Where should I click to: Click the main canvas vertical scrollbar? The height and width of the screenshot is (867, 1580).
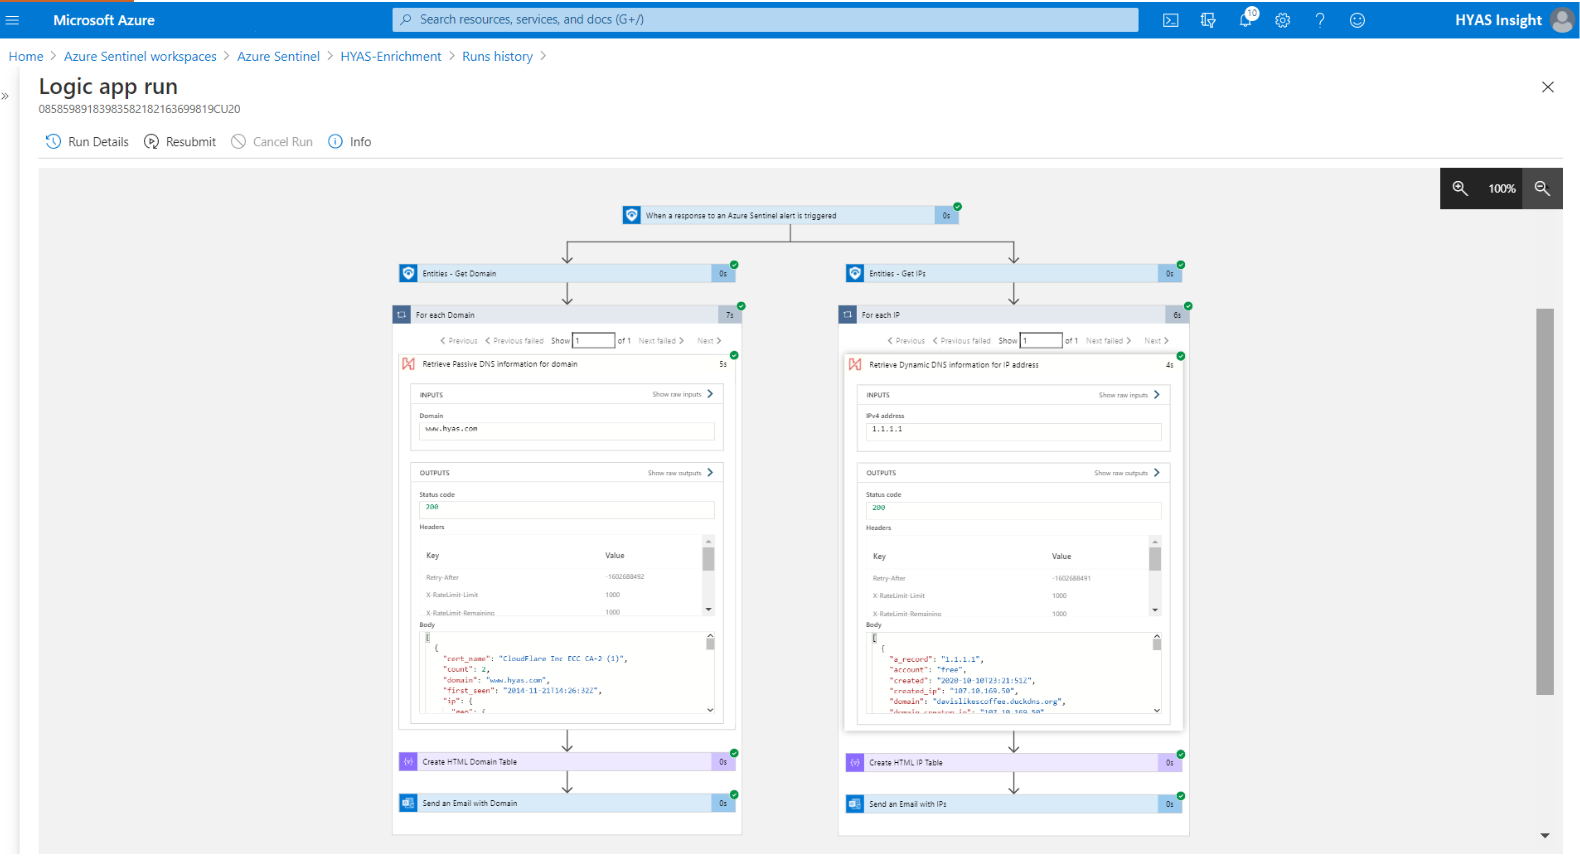coord(1545,501)
